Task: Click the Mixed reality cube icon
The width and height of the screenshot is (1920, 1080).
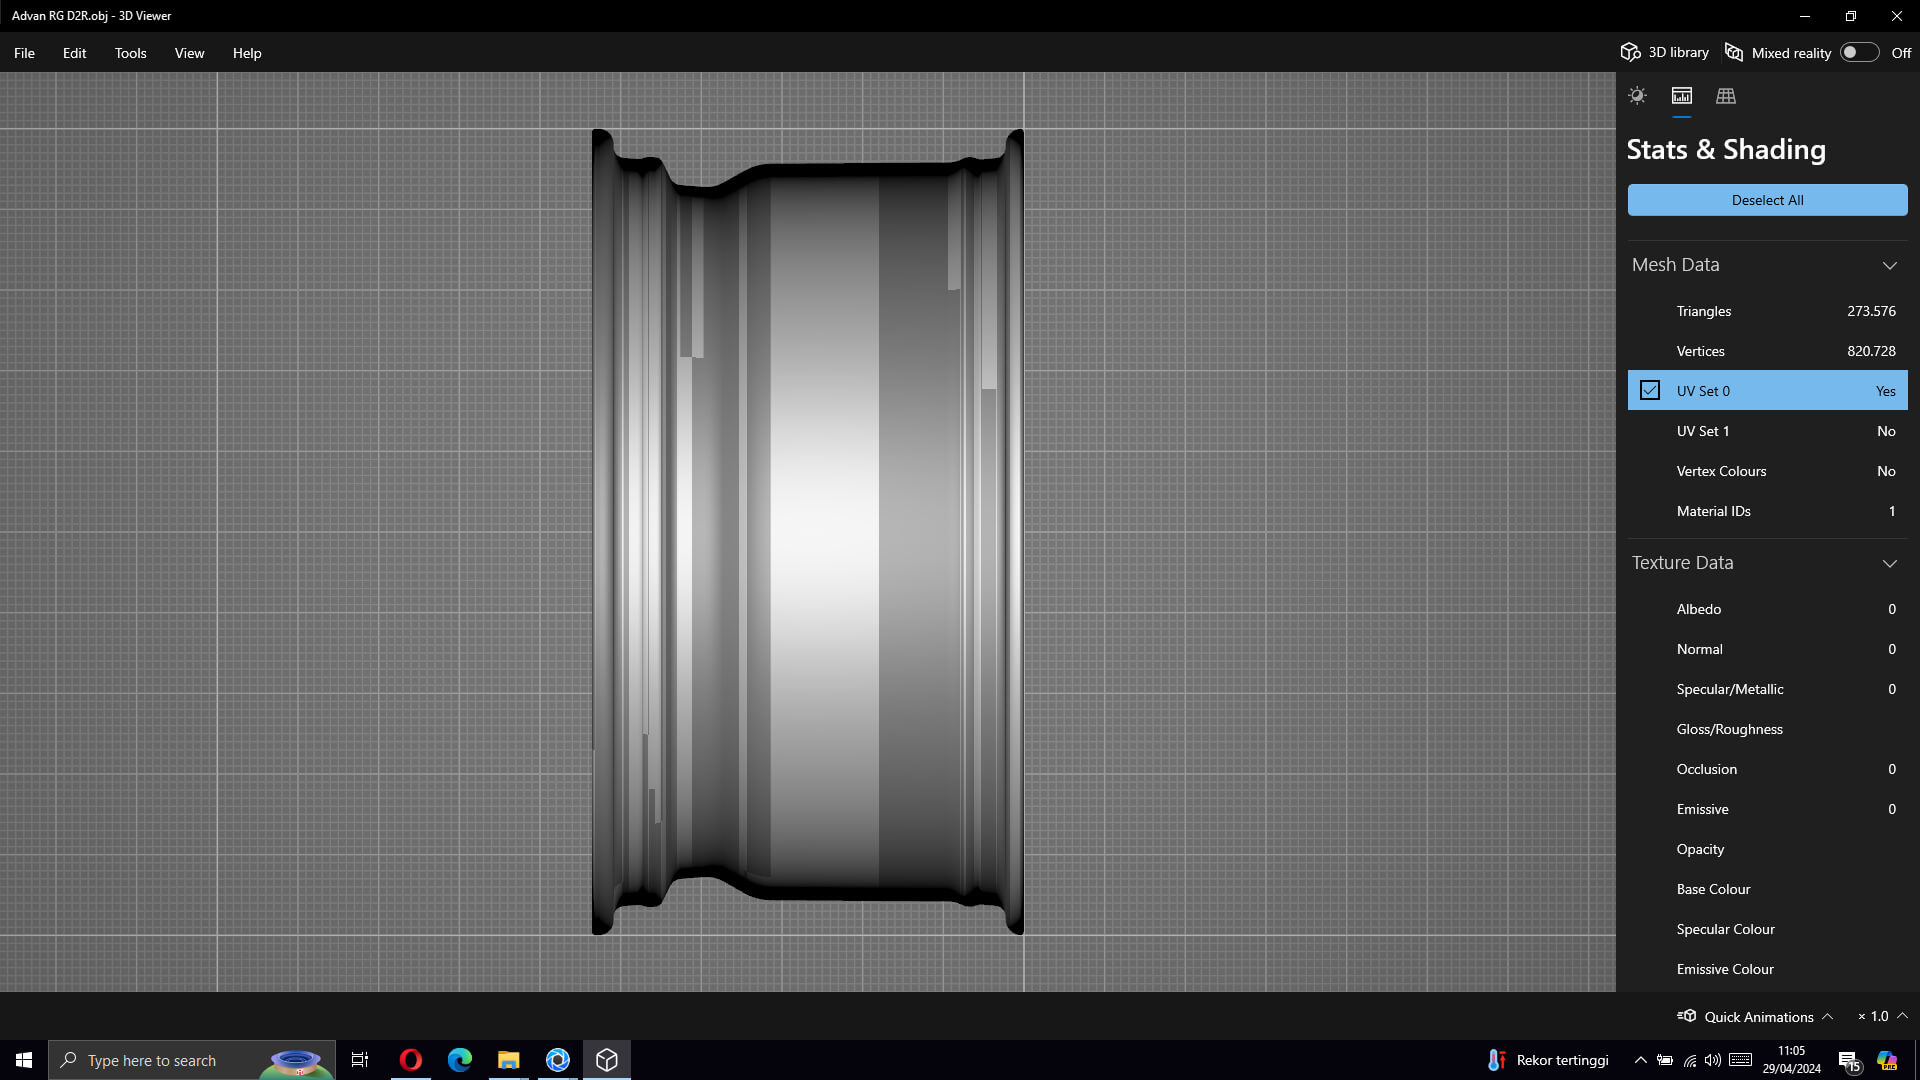Action: click(1734, 52)
